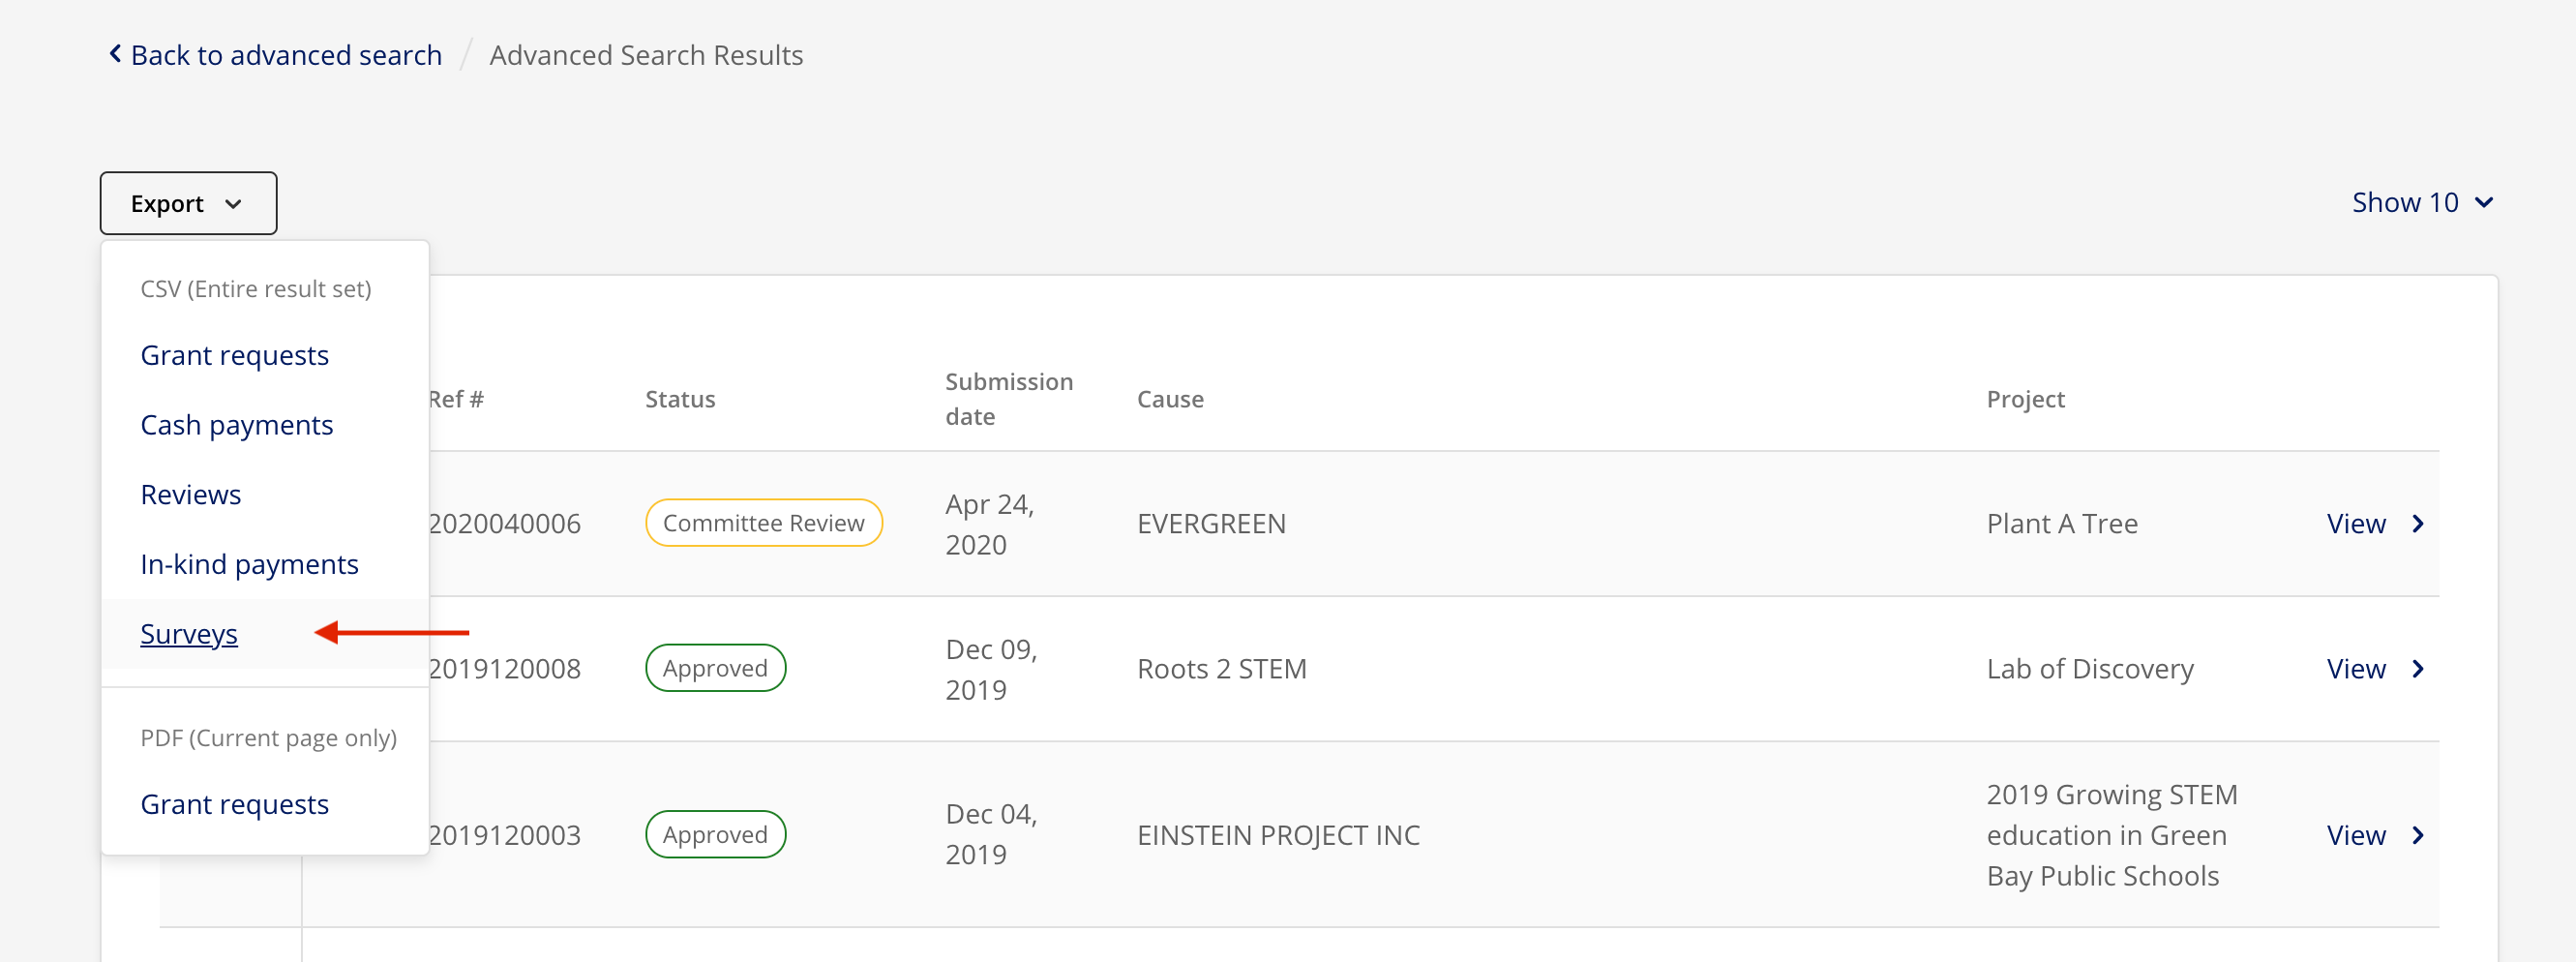Select Surveys export option
This screenshot has height=962, width=2576.
(188, 634)
